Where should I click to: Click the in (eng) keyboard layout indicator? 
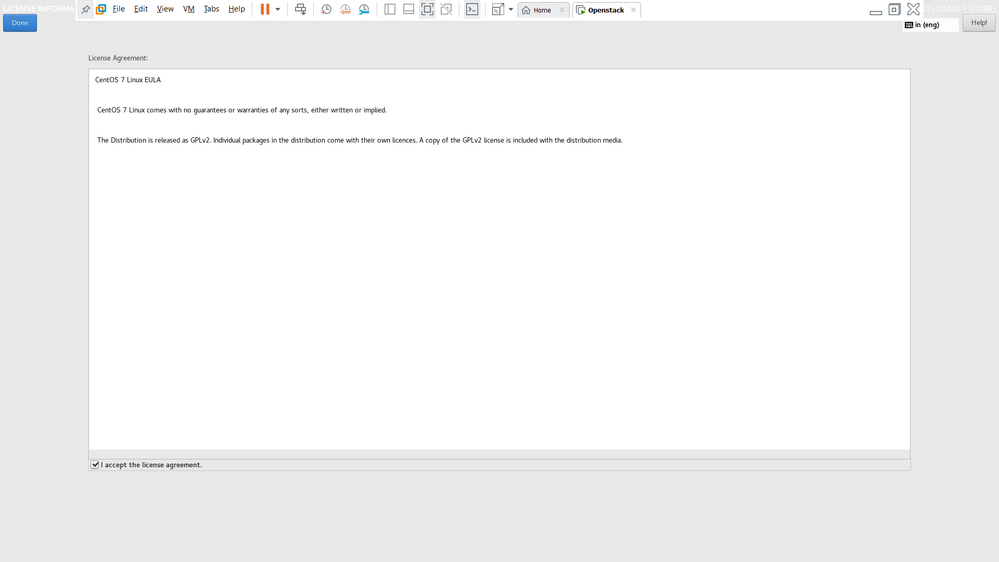(x=927, y=25)
